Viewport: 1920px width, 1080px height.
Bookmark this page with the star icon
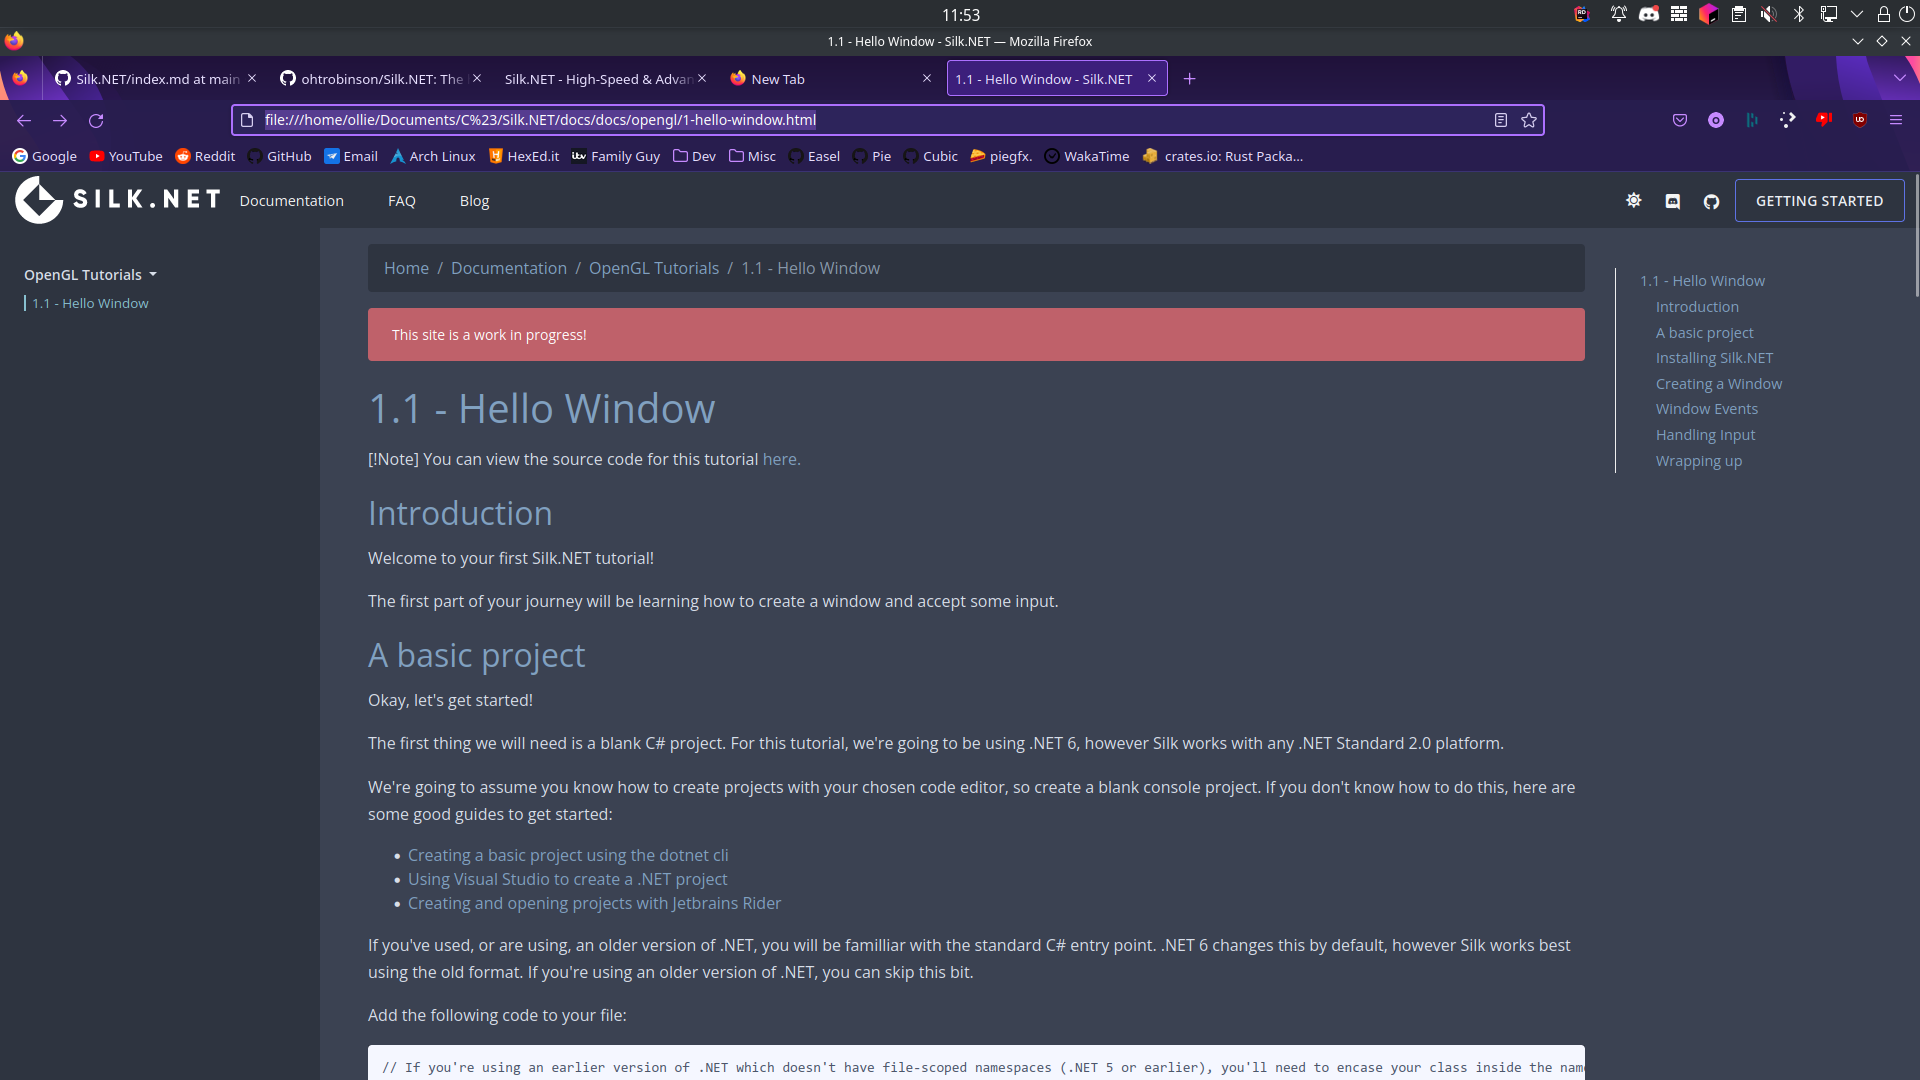tap(1528, 120)
